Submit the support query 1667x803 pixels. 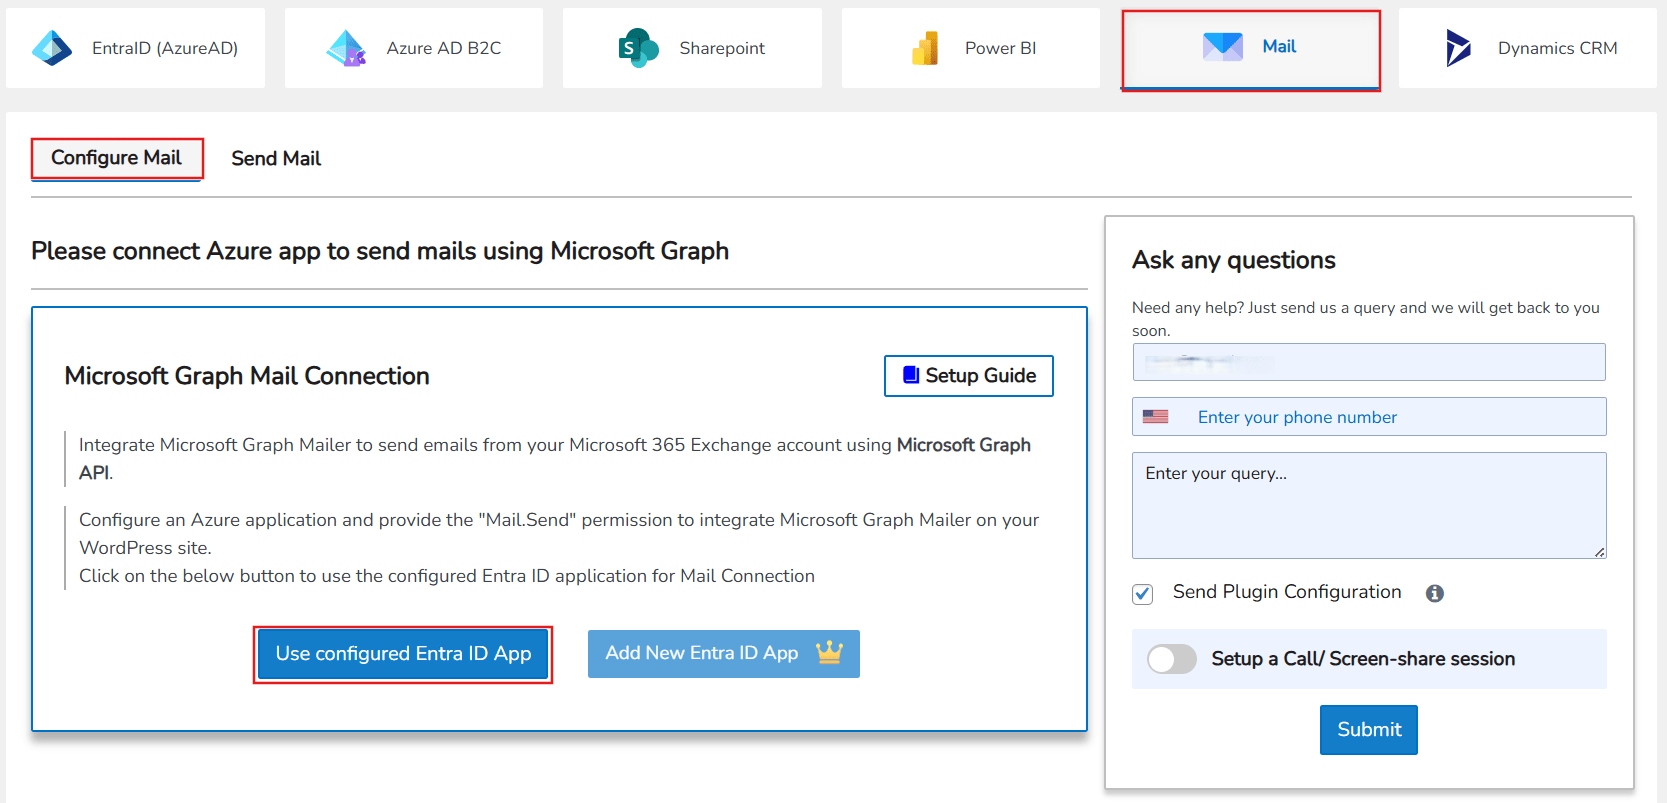click(1369, 730)
